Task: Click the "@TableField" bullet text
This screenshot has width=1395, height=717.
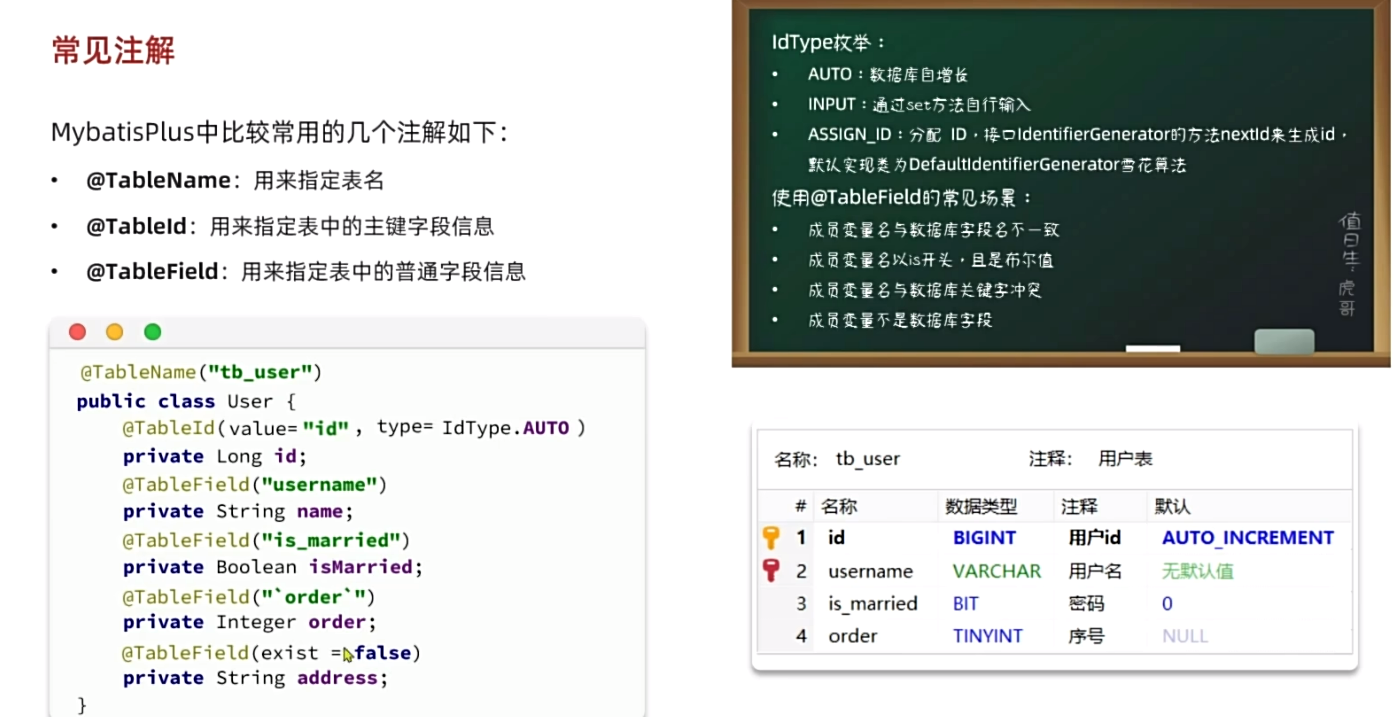Action: [x=306, y=271]
